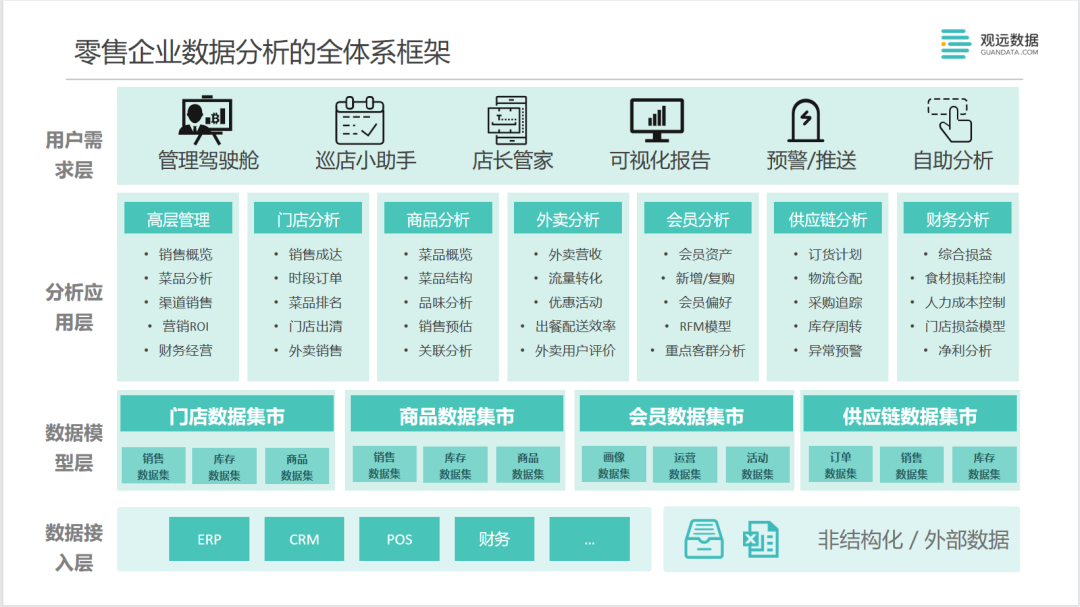Click the 新增/复购 item
The height and width of the screenshot is (607, 1080).
[x=705, y=278]
